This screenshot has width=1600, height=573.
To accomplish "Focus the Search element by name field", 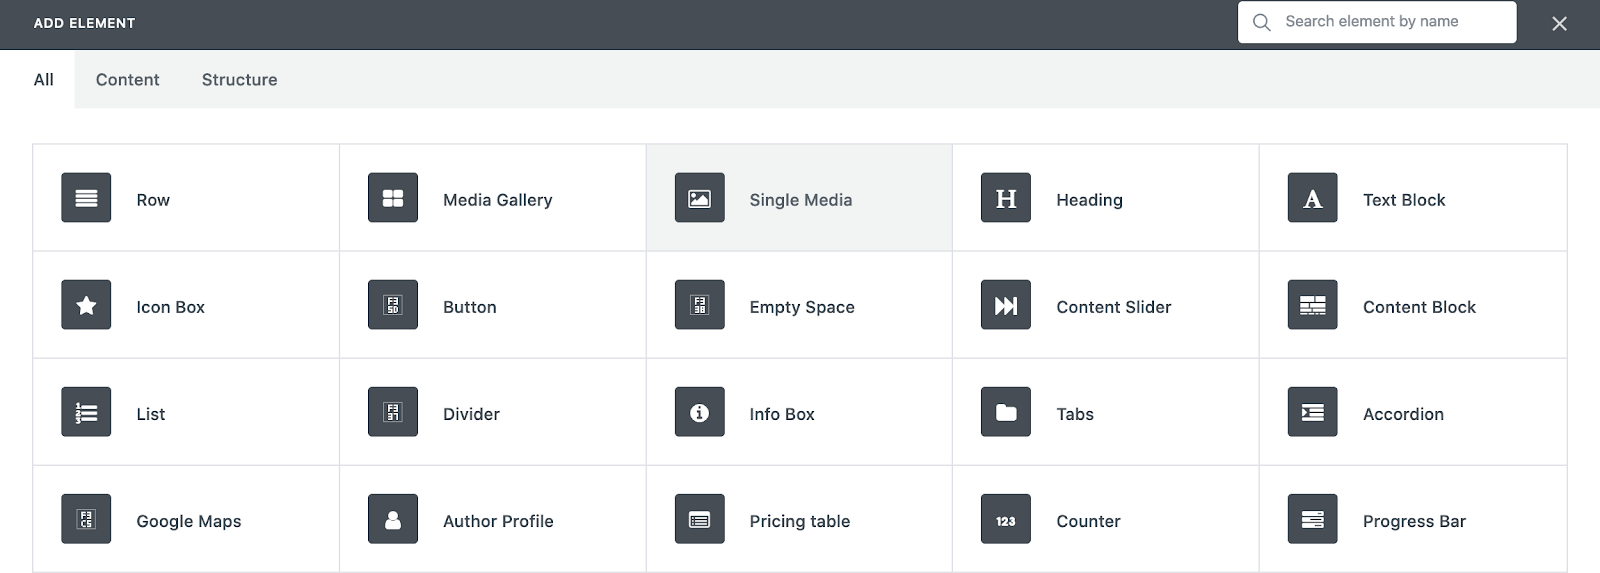I will tap(1377, 22).
